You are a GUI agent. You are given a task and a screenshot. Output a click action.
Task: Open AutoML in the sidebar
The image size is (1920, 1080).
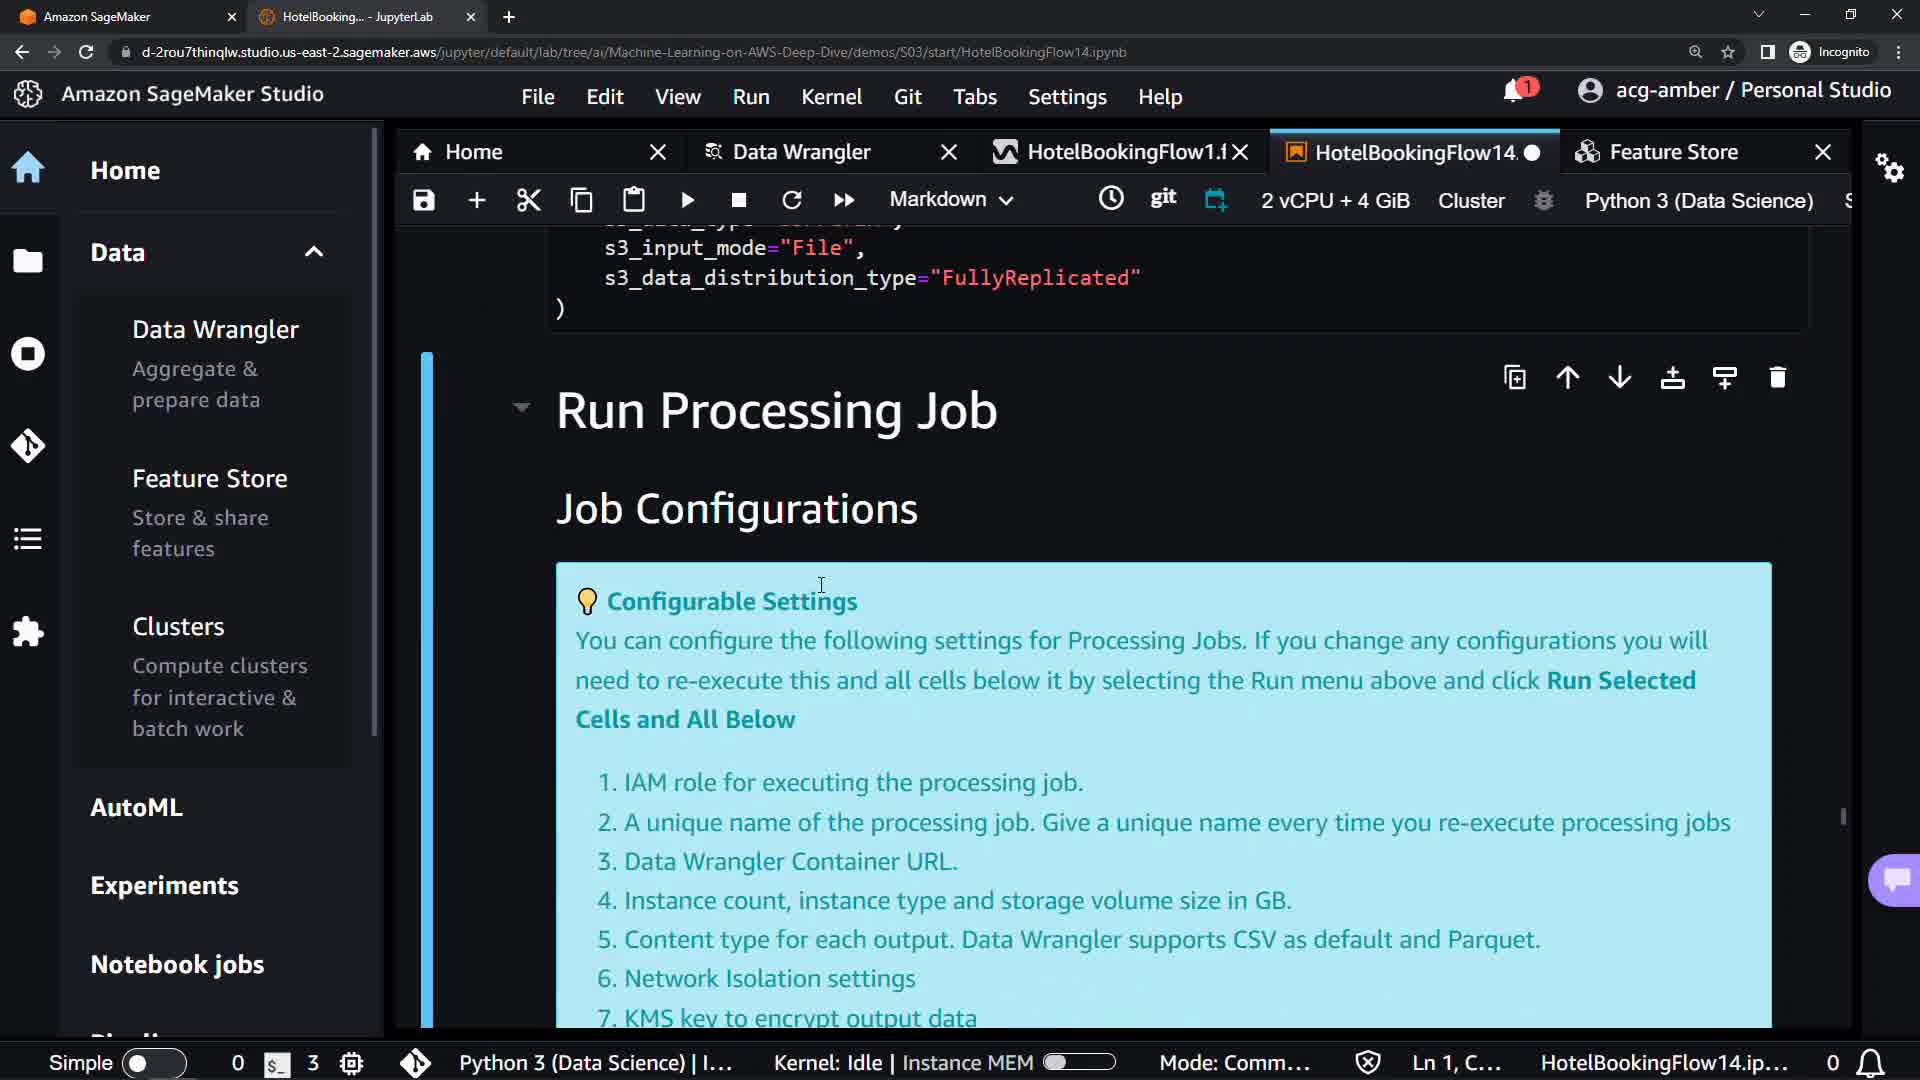click(x=137, y=807)
